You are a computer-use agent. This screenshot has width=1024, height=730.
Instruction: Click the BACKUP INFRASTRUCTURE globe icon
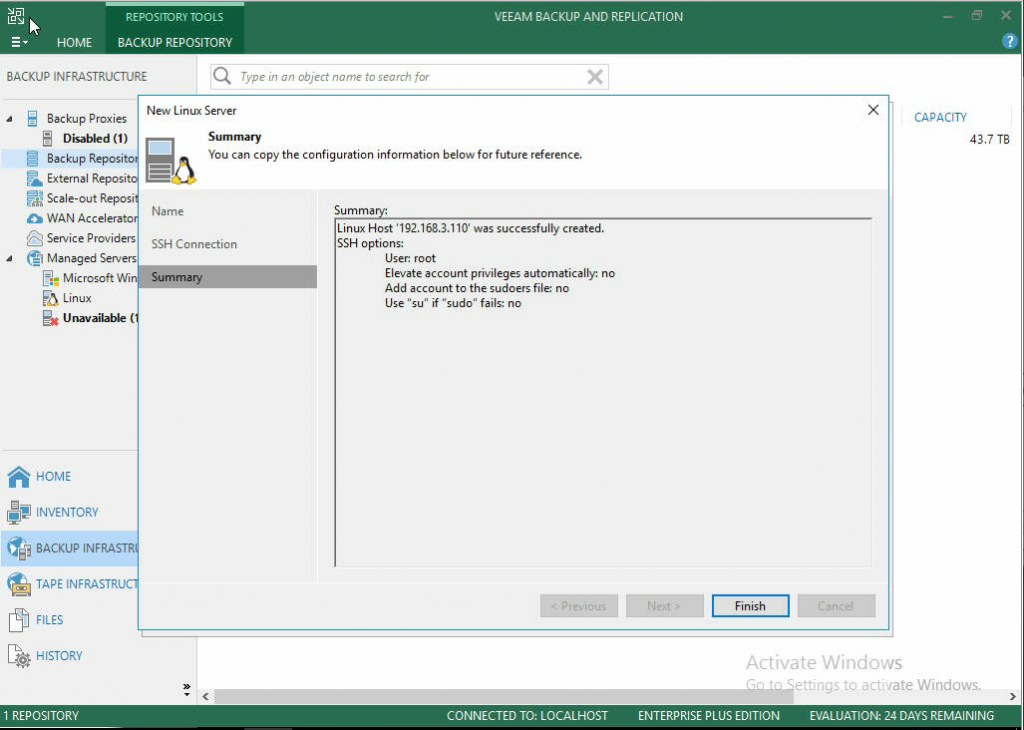tap(19, 548)
